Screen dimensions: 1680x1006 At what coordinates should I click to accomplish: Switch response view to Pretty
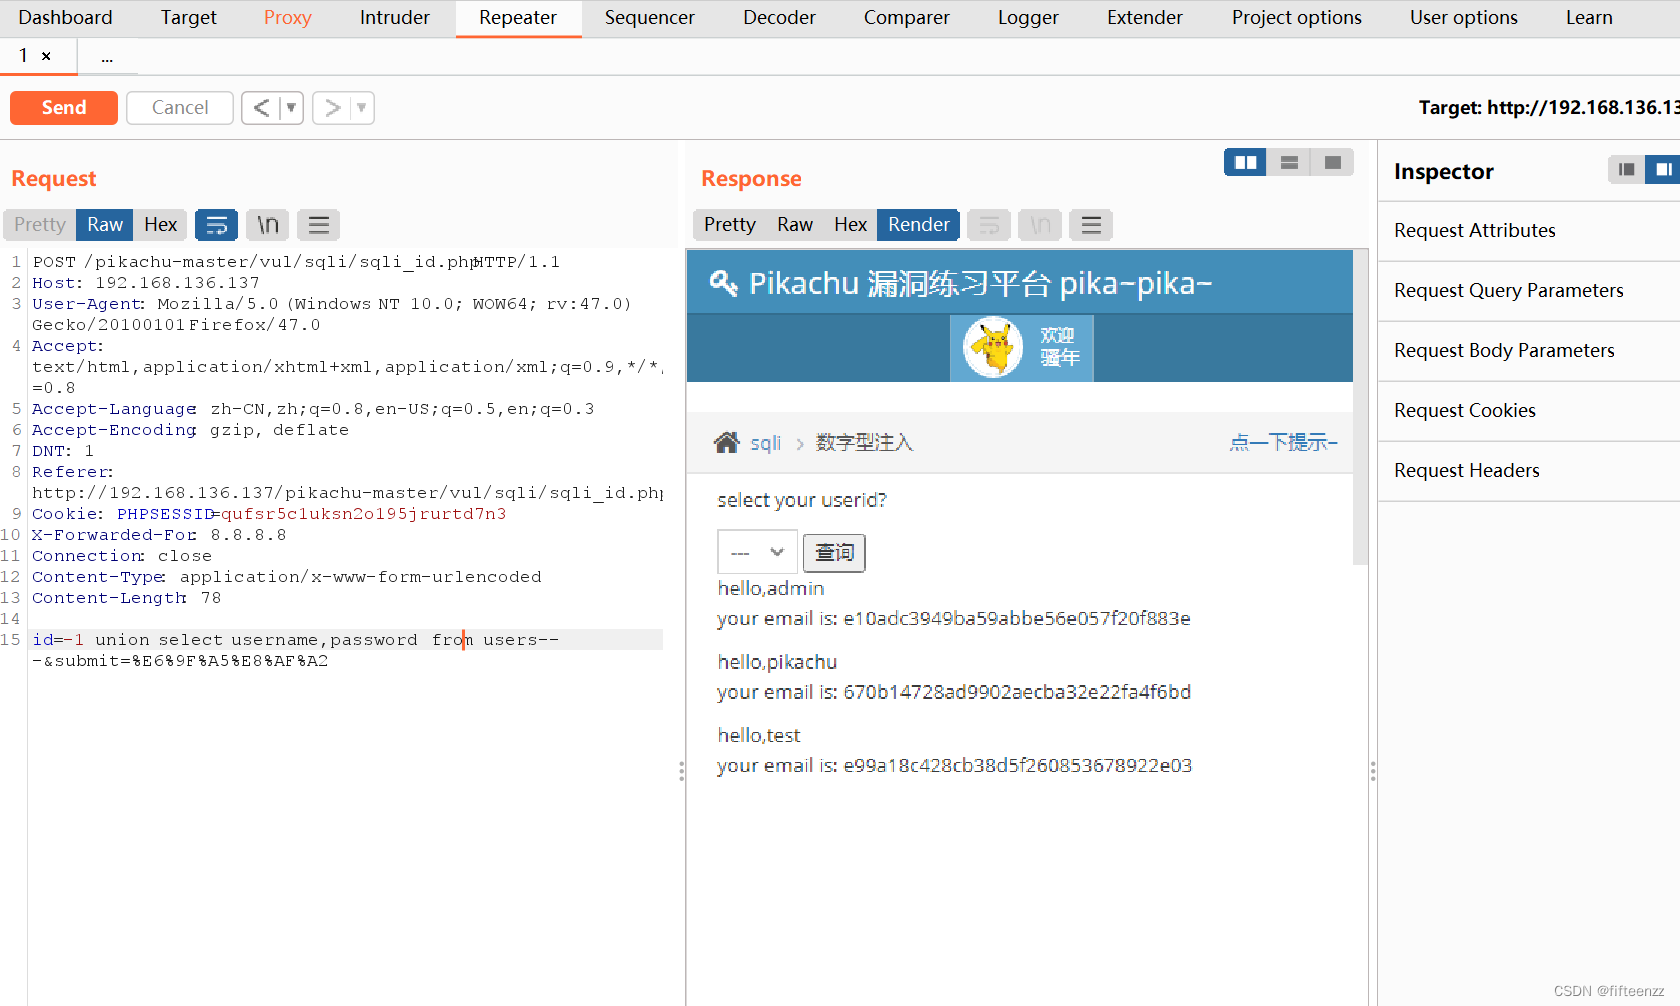pos(730,225)
